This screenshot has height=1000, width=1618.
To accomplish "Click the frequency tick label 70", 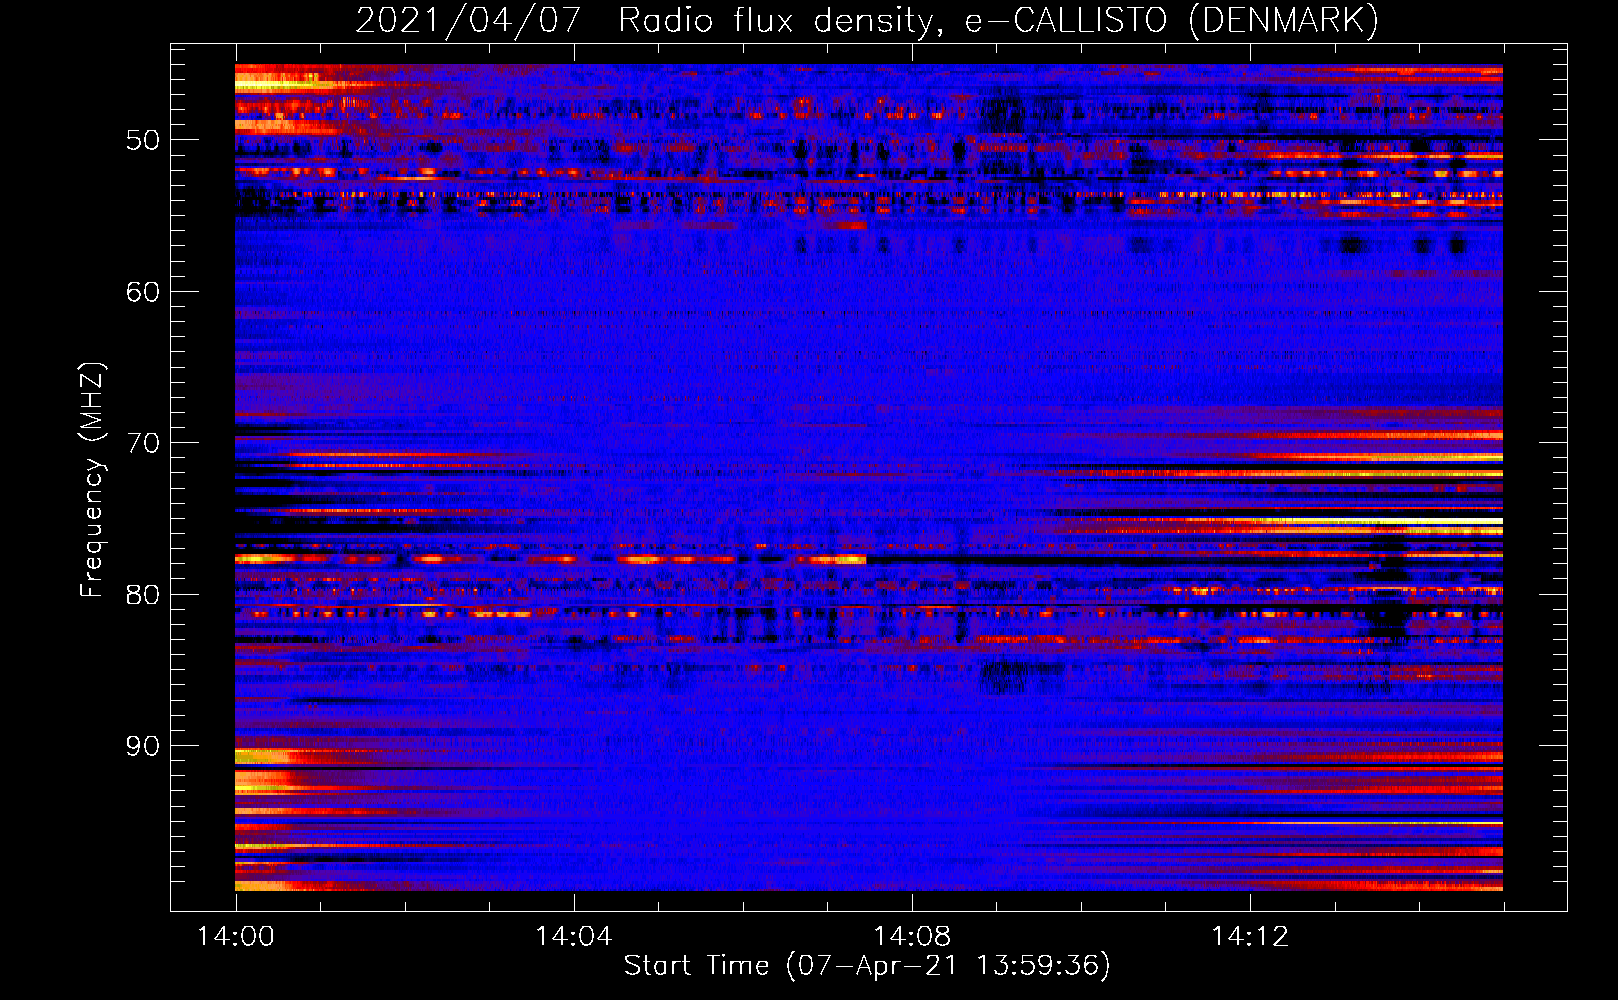I will (143, 443).
